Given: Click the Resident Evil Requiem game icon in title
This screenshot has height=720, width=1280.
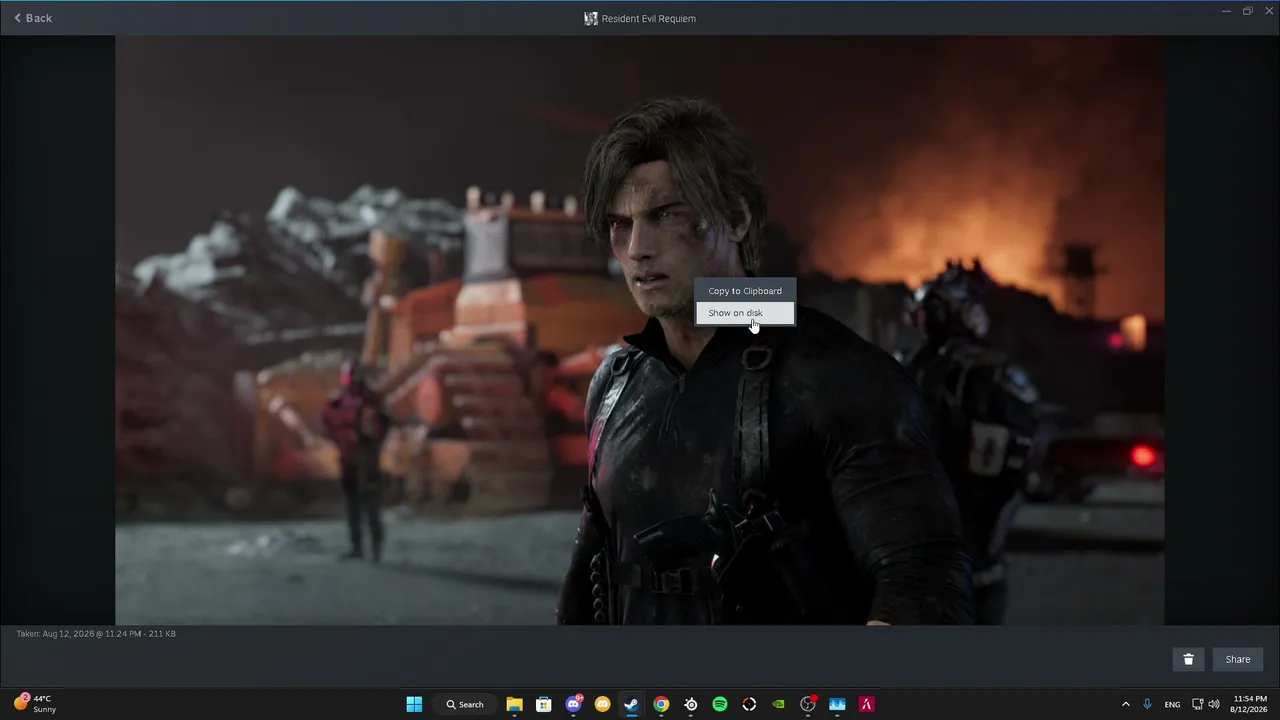Looking at the screenshot, I should (x=591, y=18).
